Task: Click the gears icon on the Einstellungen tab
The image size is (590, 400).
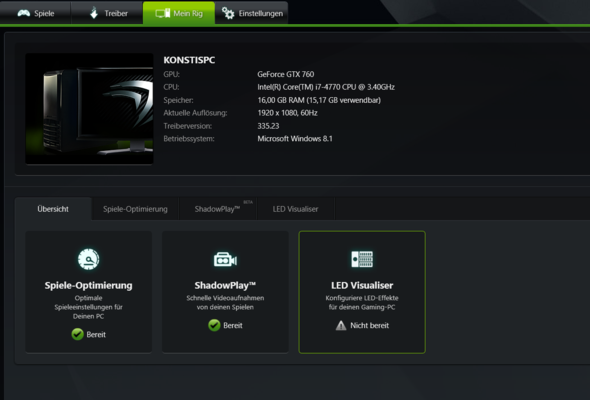Action: tap(228, 13)
